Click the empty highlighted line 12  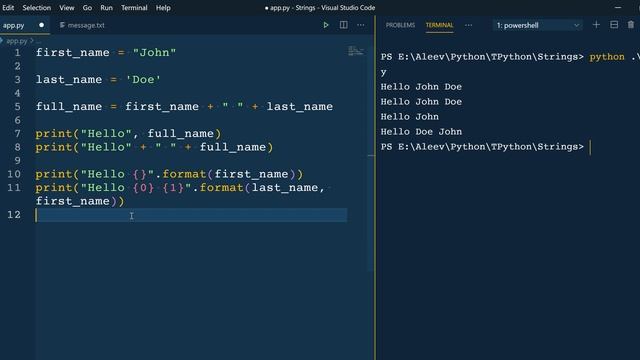point(191,215)
